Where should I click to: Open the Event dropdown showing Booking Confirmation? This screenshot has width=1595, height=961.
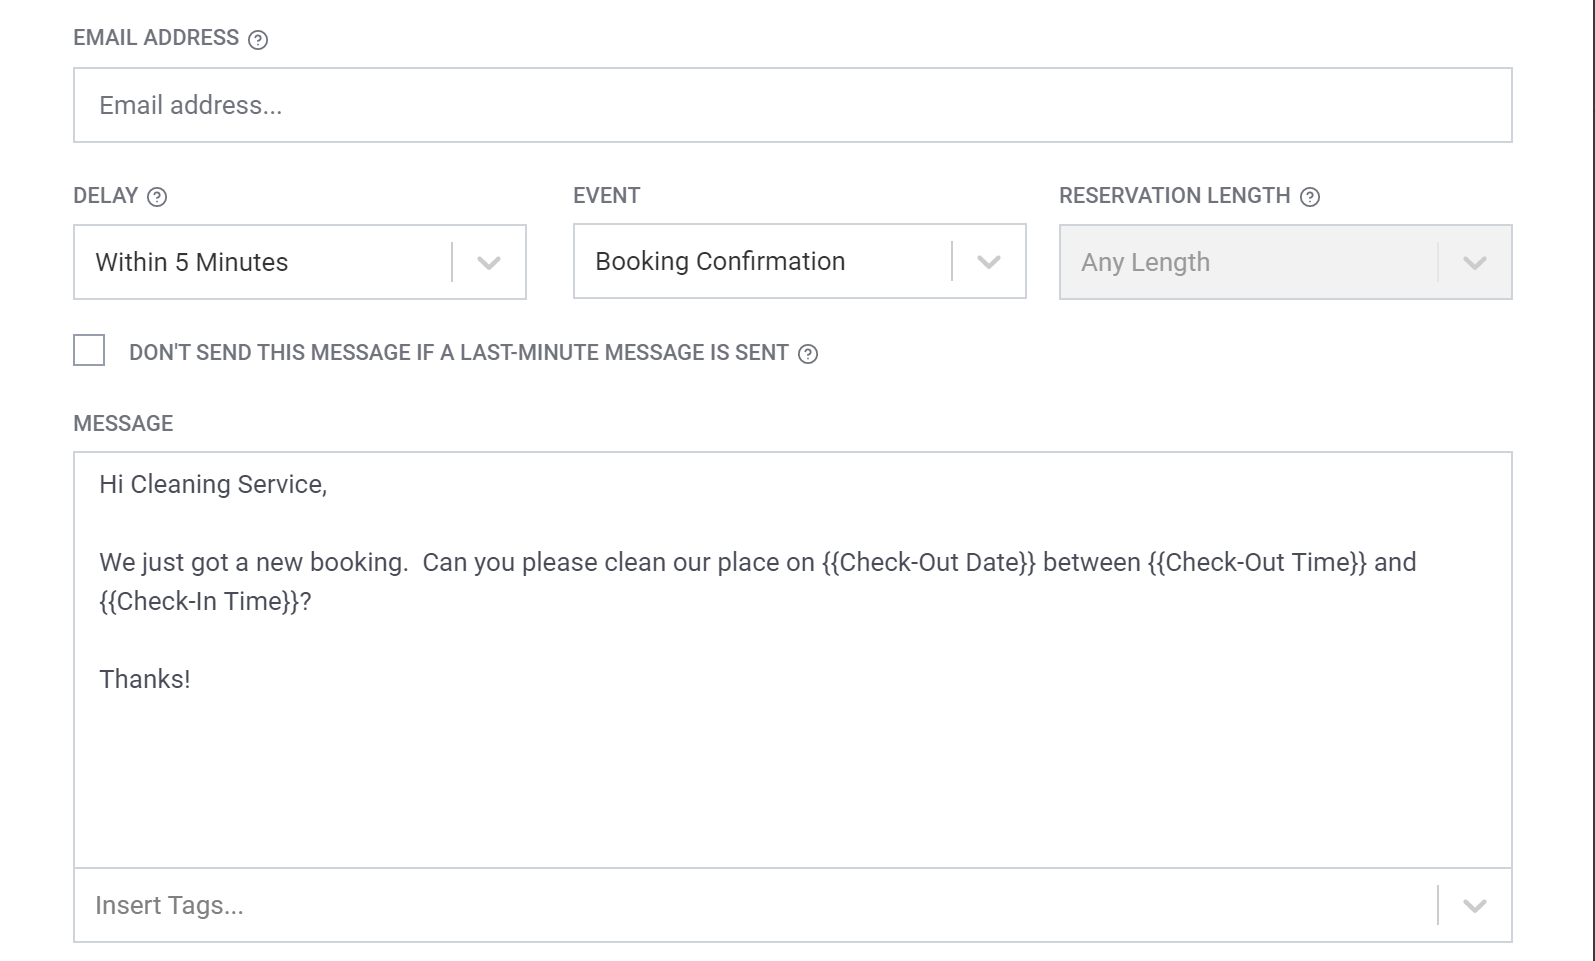(x=799, y=261)
